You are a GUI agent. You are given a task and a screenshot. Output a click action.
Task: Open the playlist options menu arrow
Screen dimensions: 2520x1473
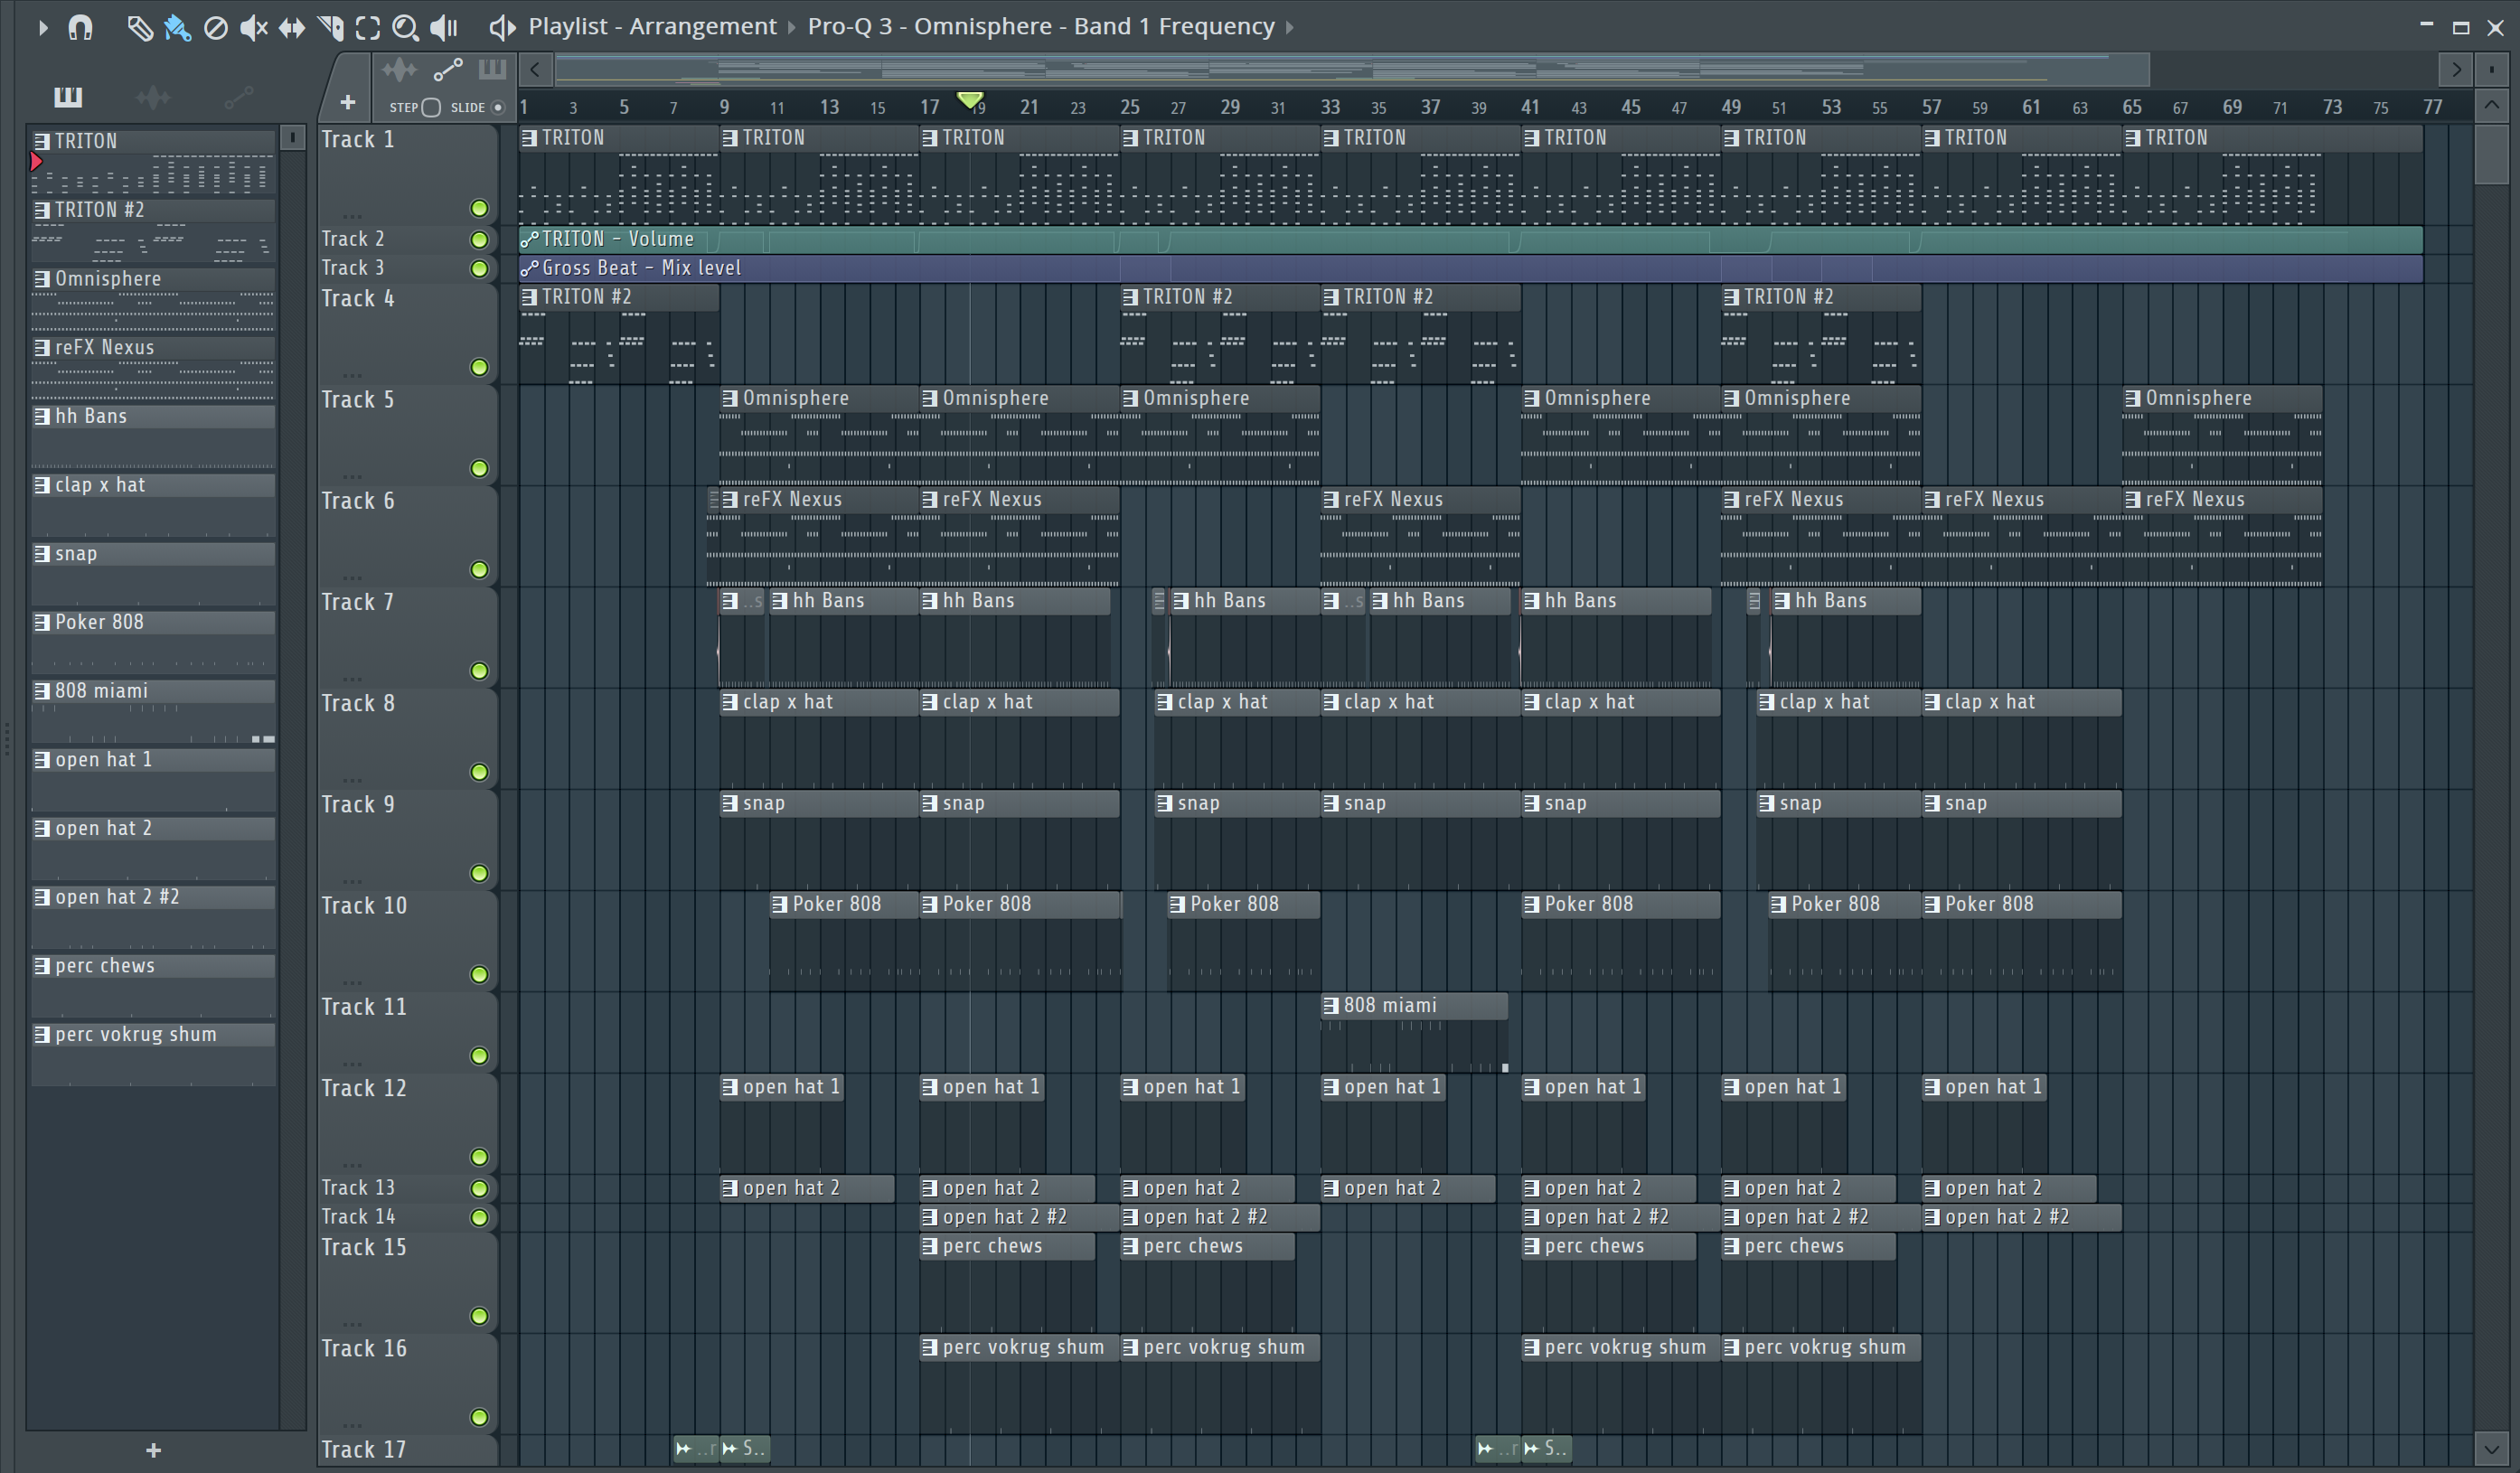click(43, 28)
